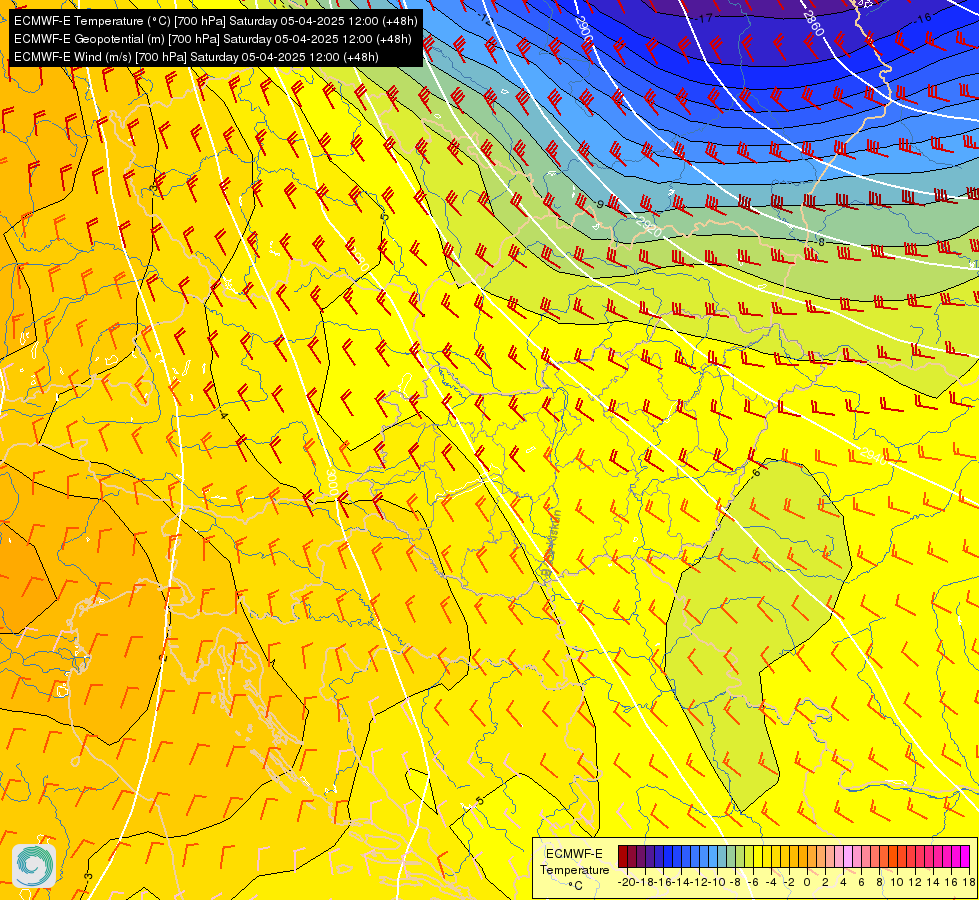Click the 0 label on the legend scale
The image size is (979, 900).
(x=807, y=882)
